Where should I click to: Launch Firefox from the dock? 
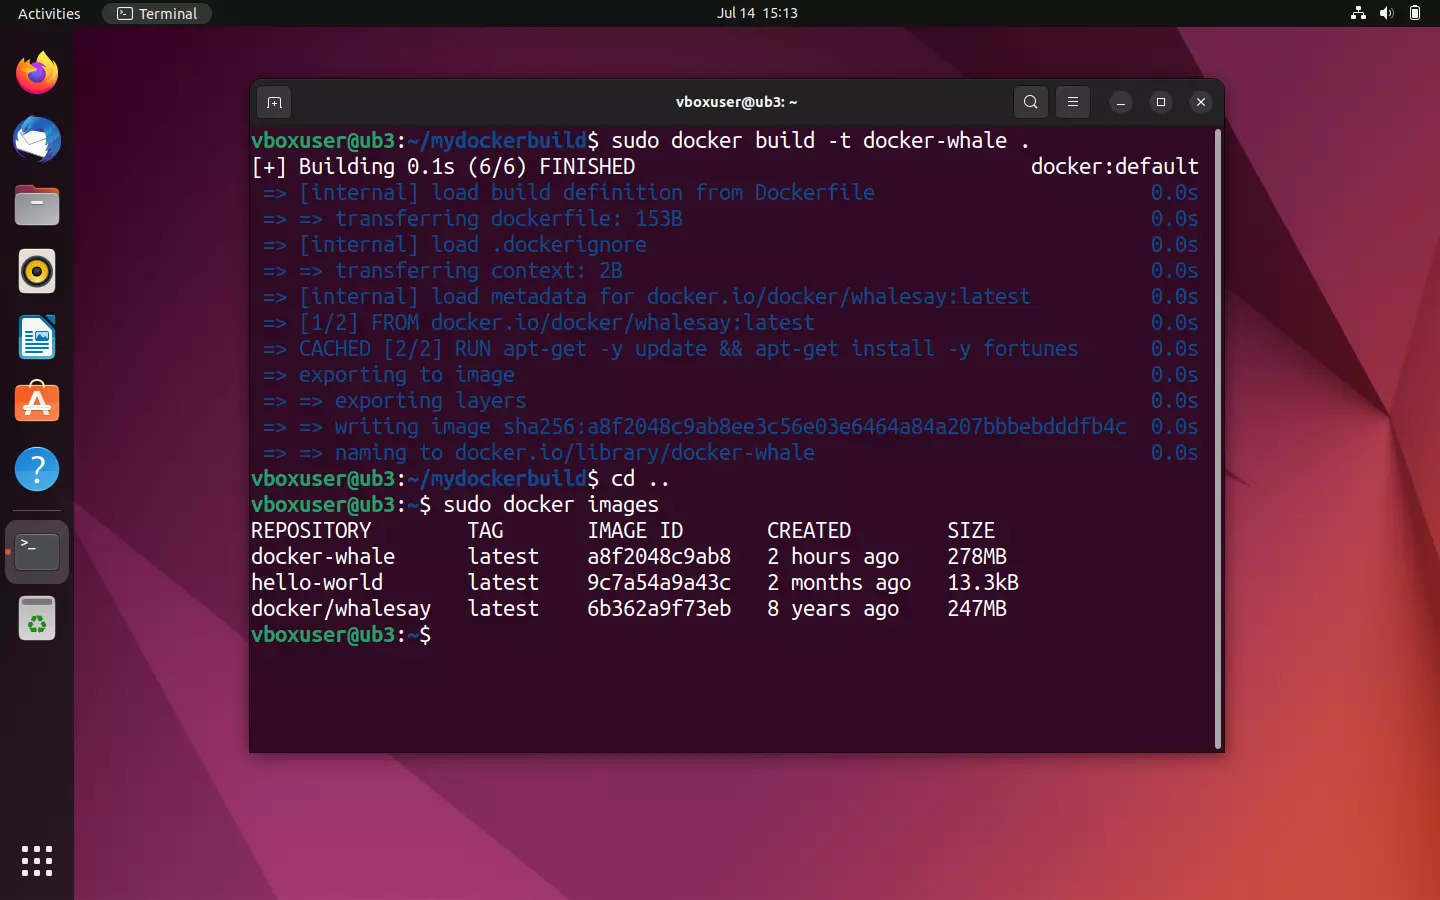pos(36,73)
